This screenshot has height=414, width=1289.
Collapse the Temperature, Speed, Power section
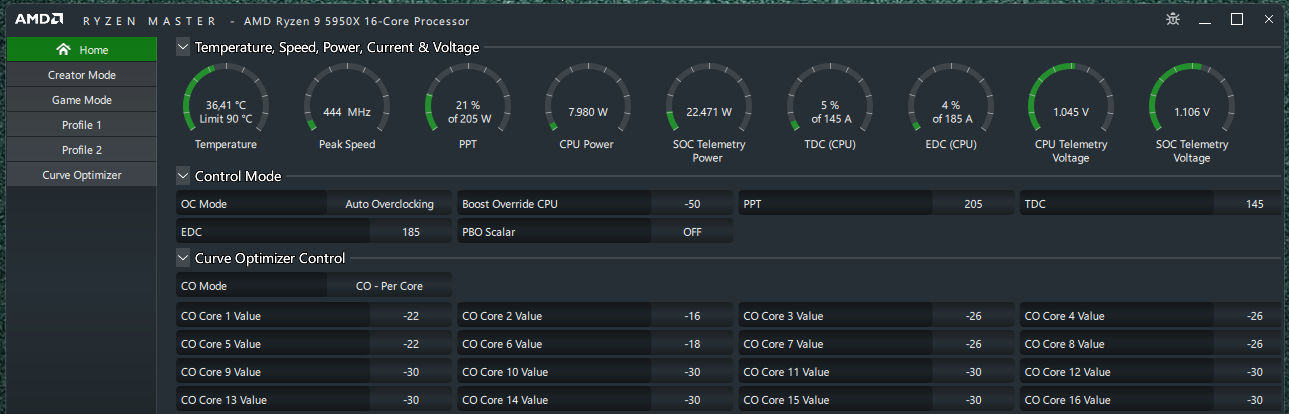[183, 47]
